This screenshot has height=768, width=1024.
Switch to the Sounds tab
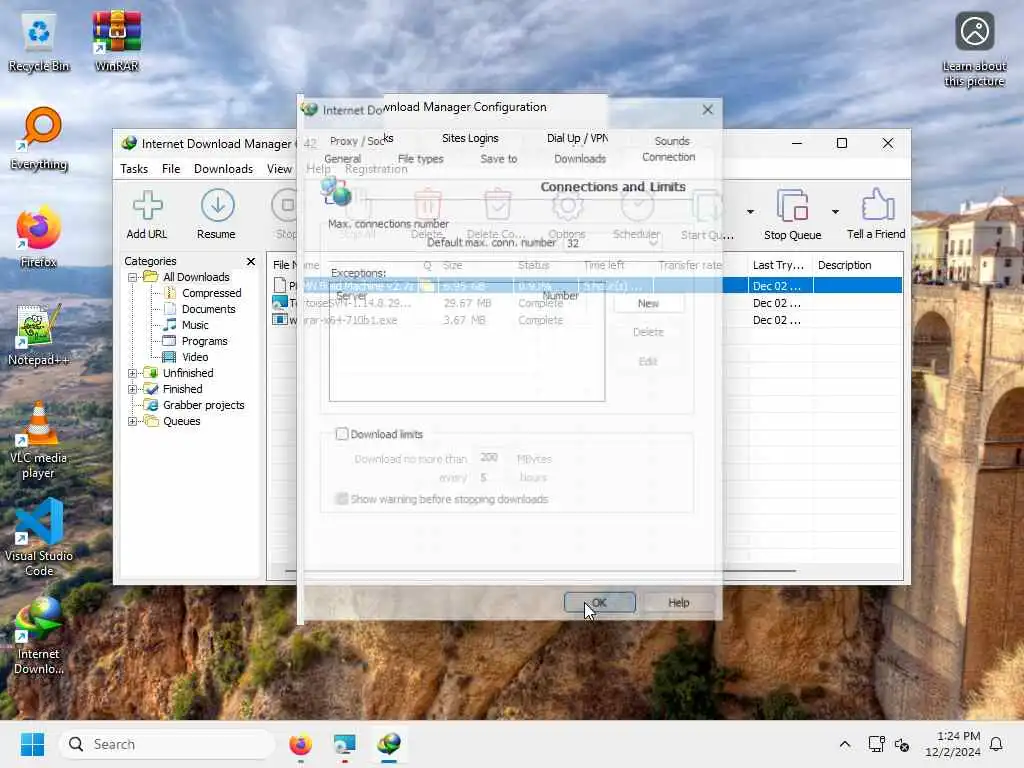click(x=672, y=141)
